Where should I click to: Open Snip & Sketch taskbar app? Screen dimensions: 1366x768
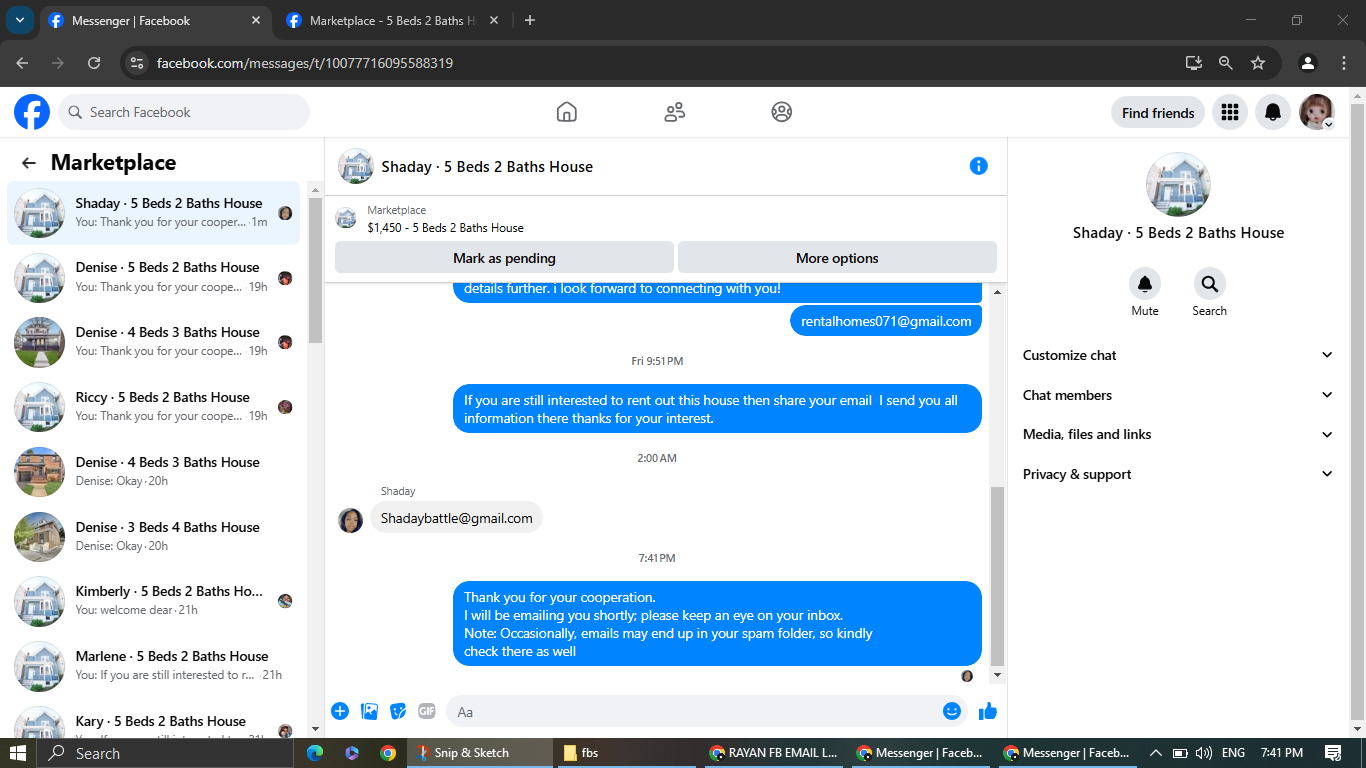[481, 753]
